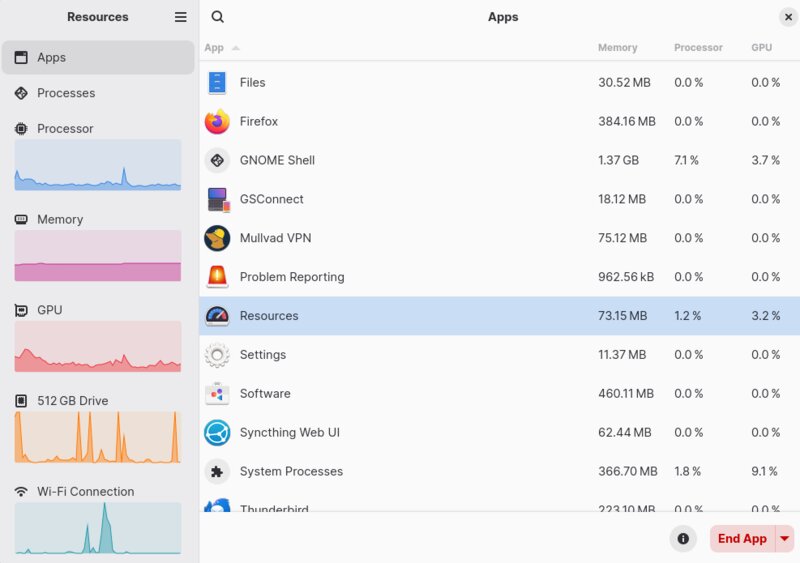This screenshot has height=563, width=800.
Task: Sort by the App column header
Action: (214, 48)
